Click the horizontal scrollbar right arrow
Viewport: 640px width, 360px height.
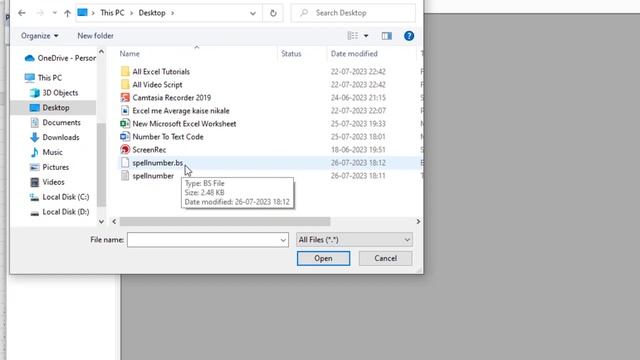[x=418, y=222]
